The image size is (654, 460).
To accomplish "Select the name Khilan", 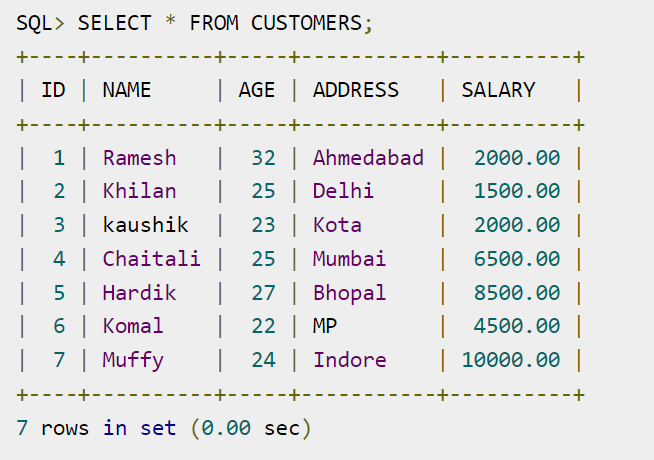I will click(x=139, y=191).
